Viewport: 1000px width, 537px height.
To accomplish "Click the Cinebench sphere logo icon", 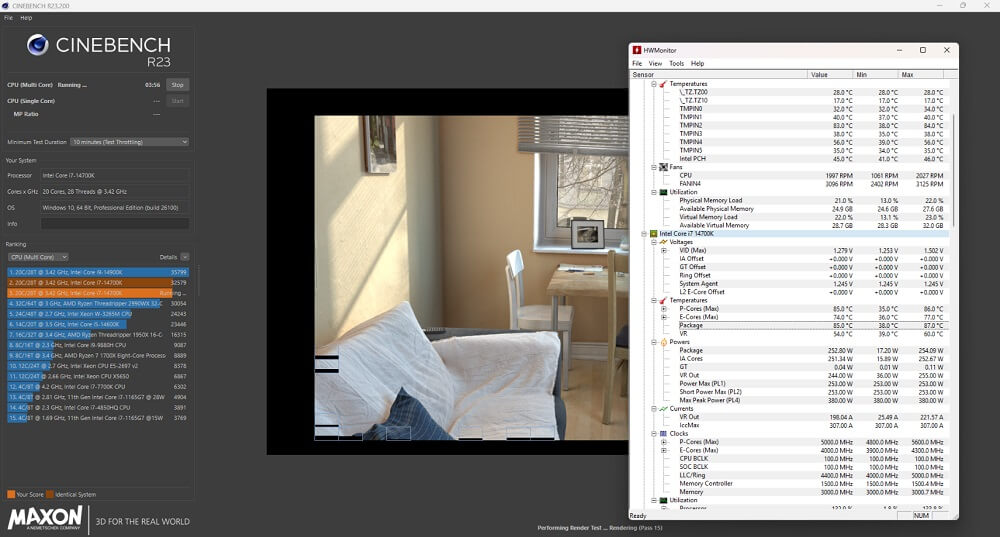I will click(39, 46).
